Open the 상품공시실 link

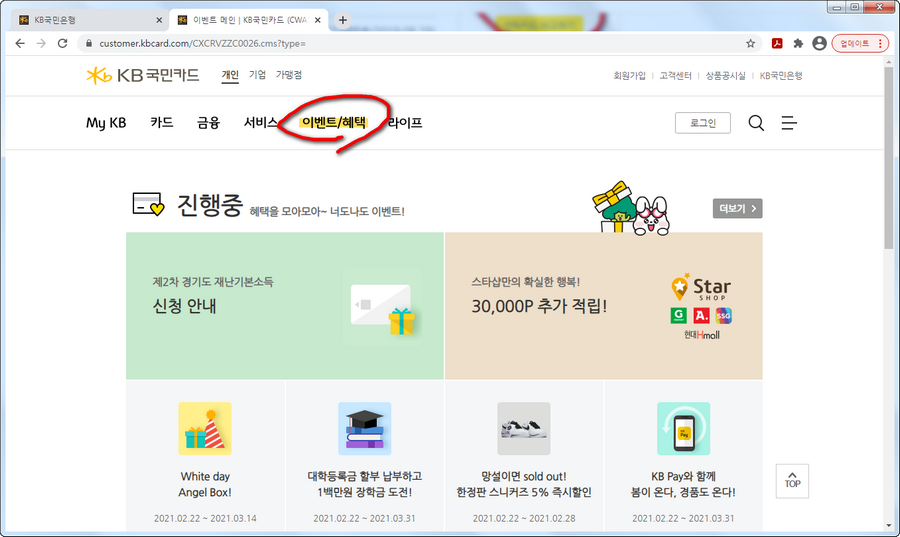pyautogui.click(x=725, y=76)
